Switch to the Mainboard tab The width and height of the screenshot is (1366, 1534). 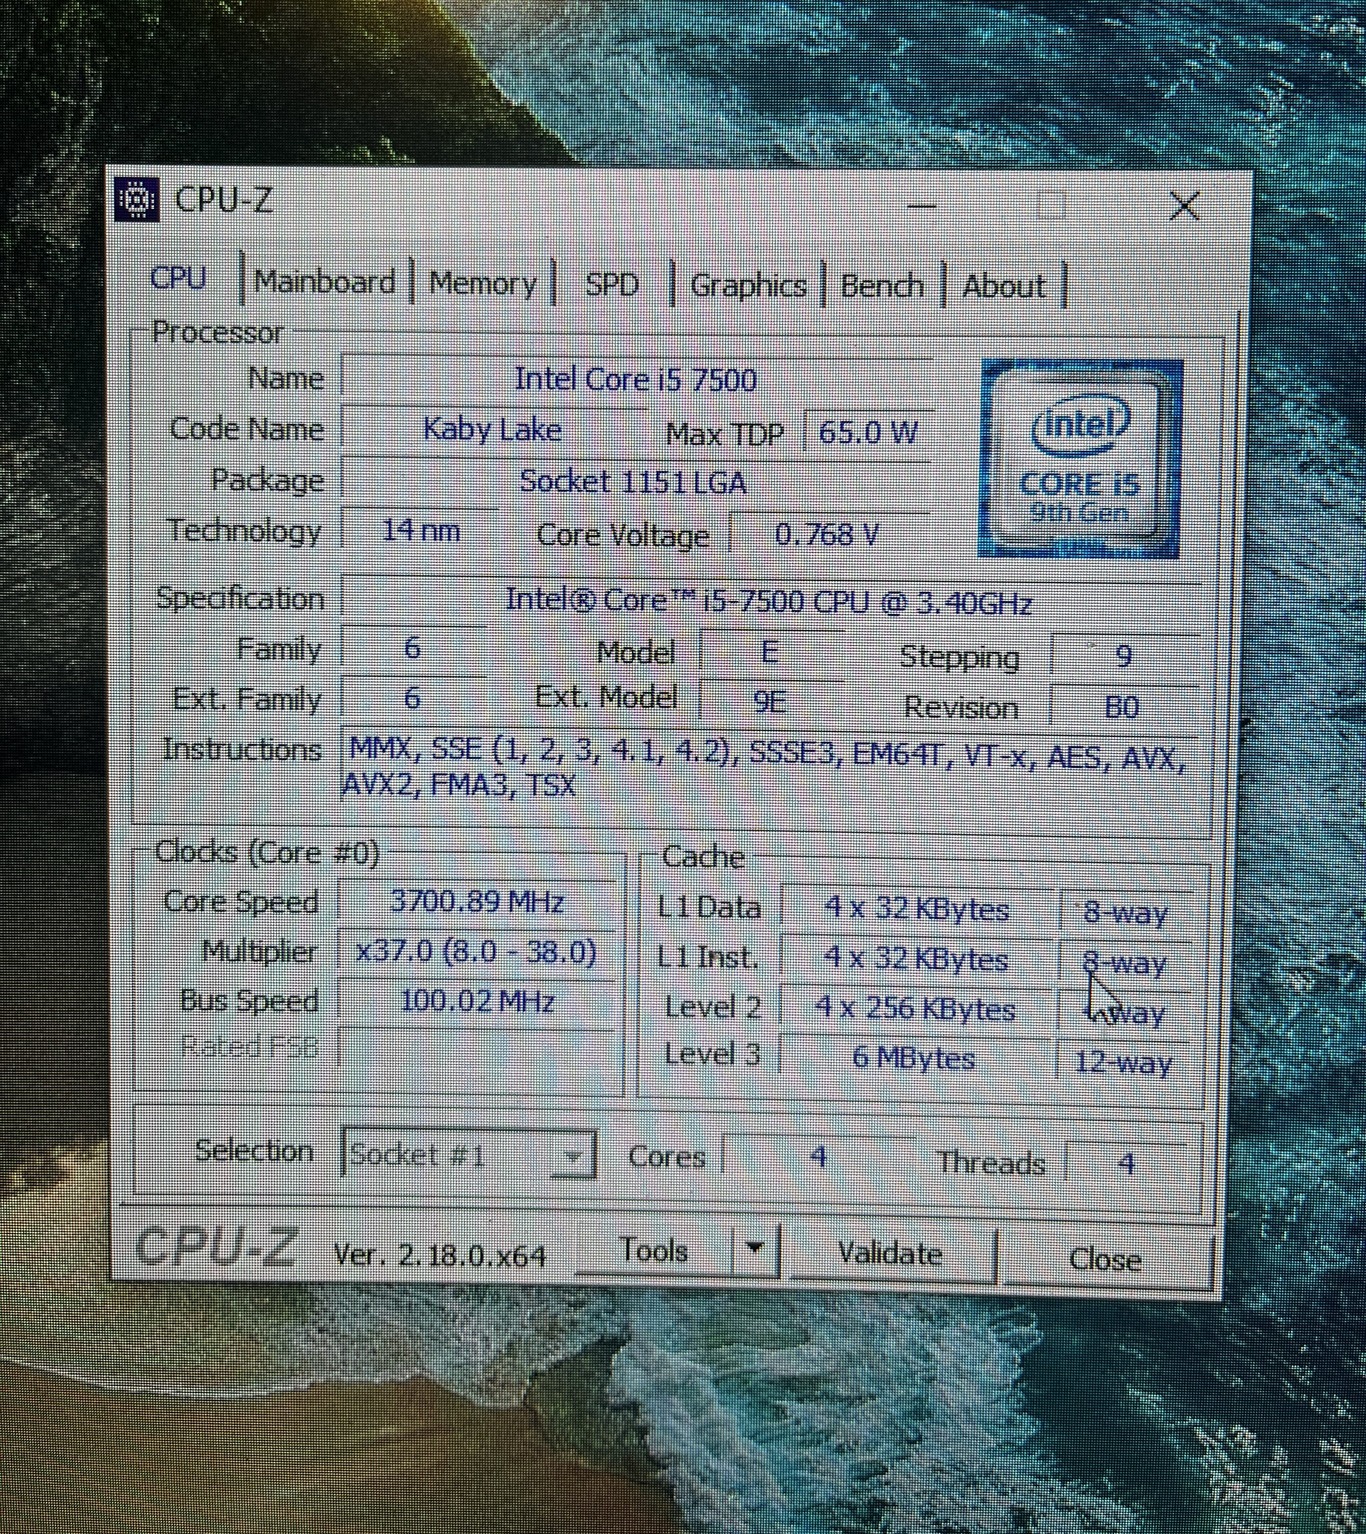325,281
